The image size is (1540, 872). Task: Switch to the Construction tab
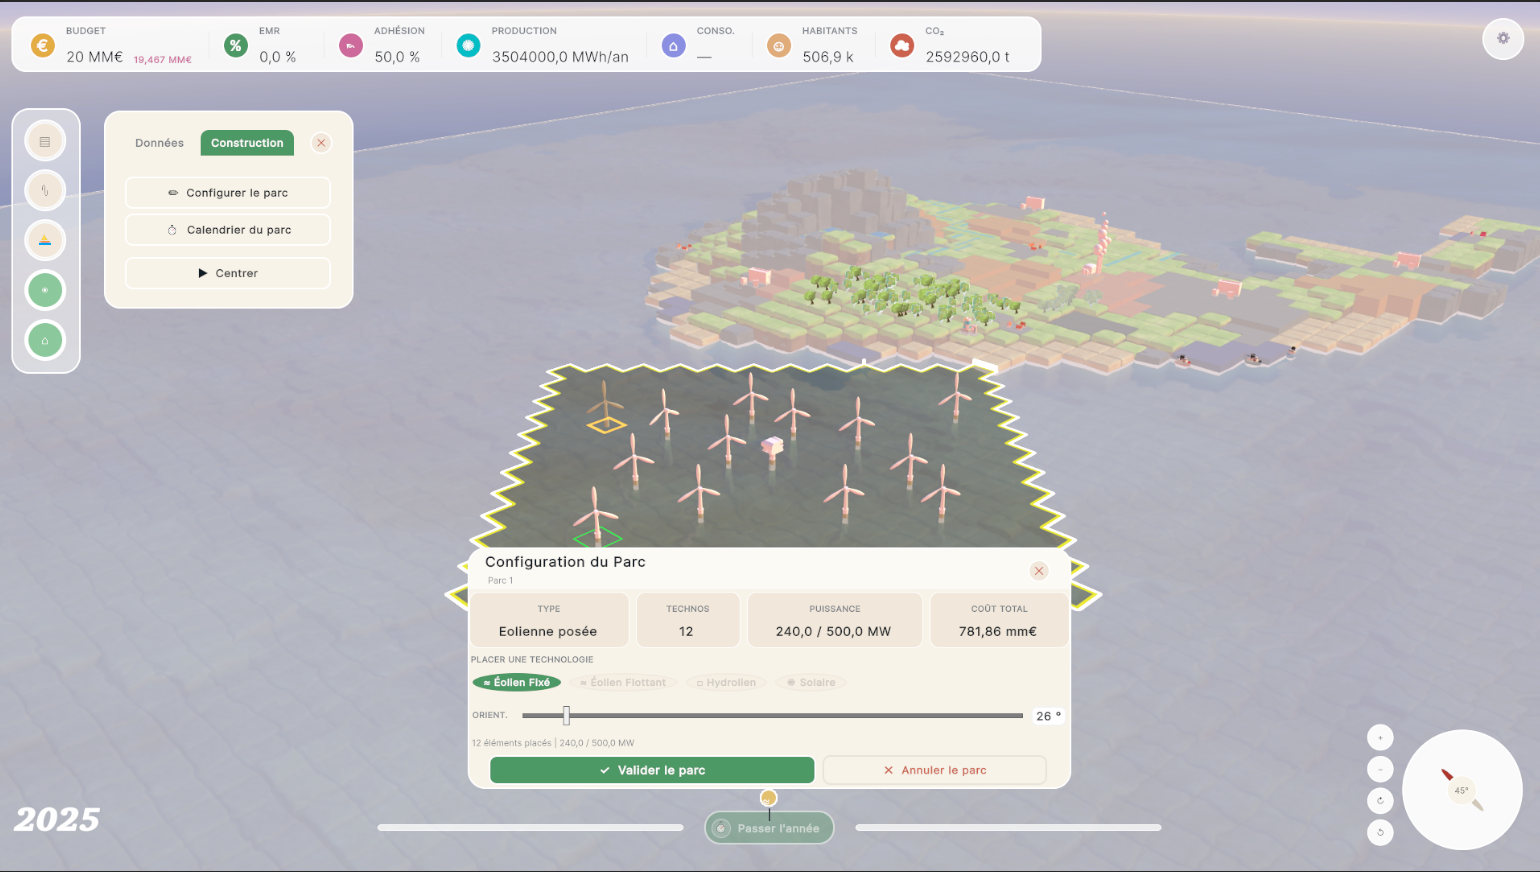[247, 143]
